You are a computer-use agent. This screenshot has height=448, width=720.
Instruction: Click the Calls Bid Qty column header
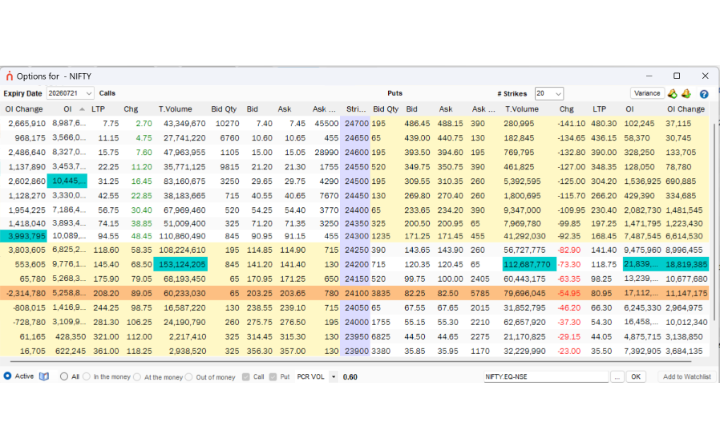(x=224, y=109)
